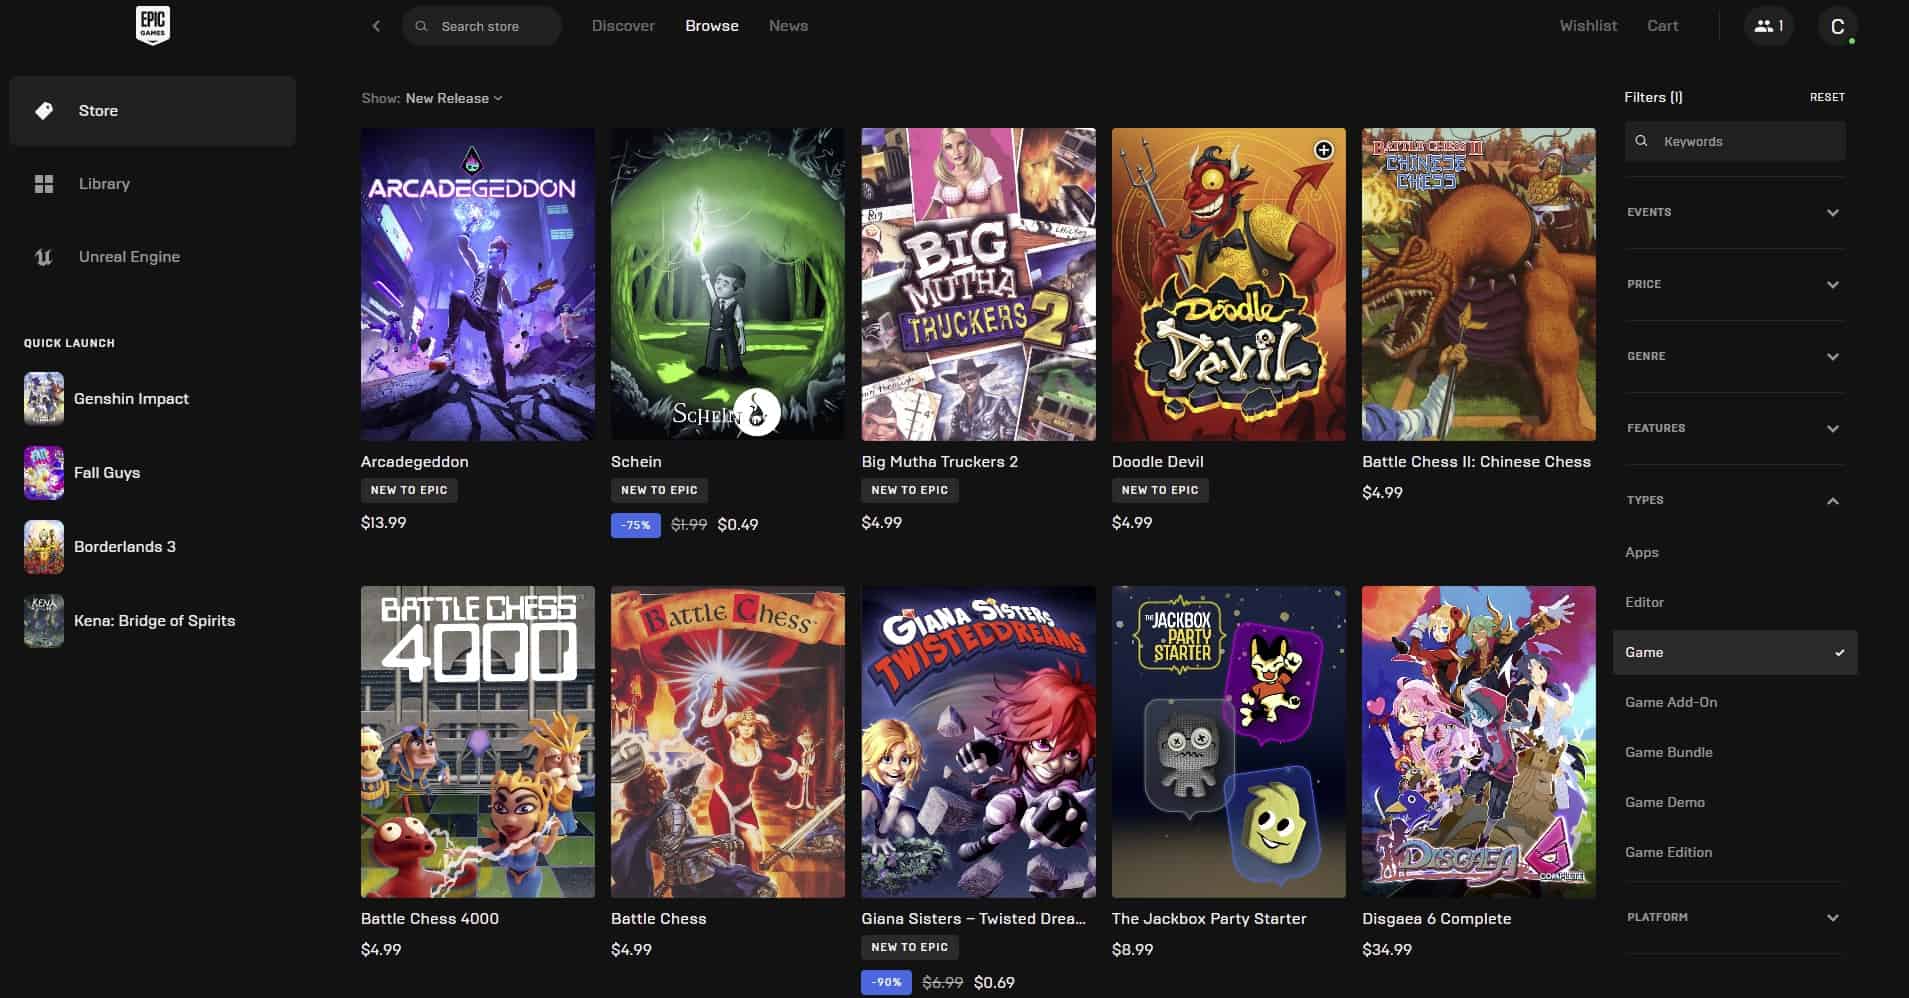The width and height of the screenshot is (1909, 998).
Task: Open your Wishlist
Action: click(1588, 25)
